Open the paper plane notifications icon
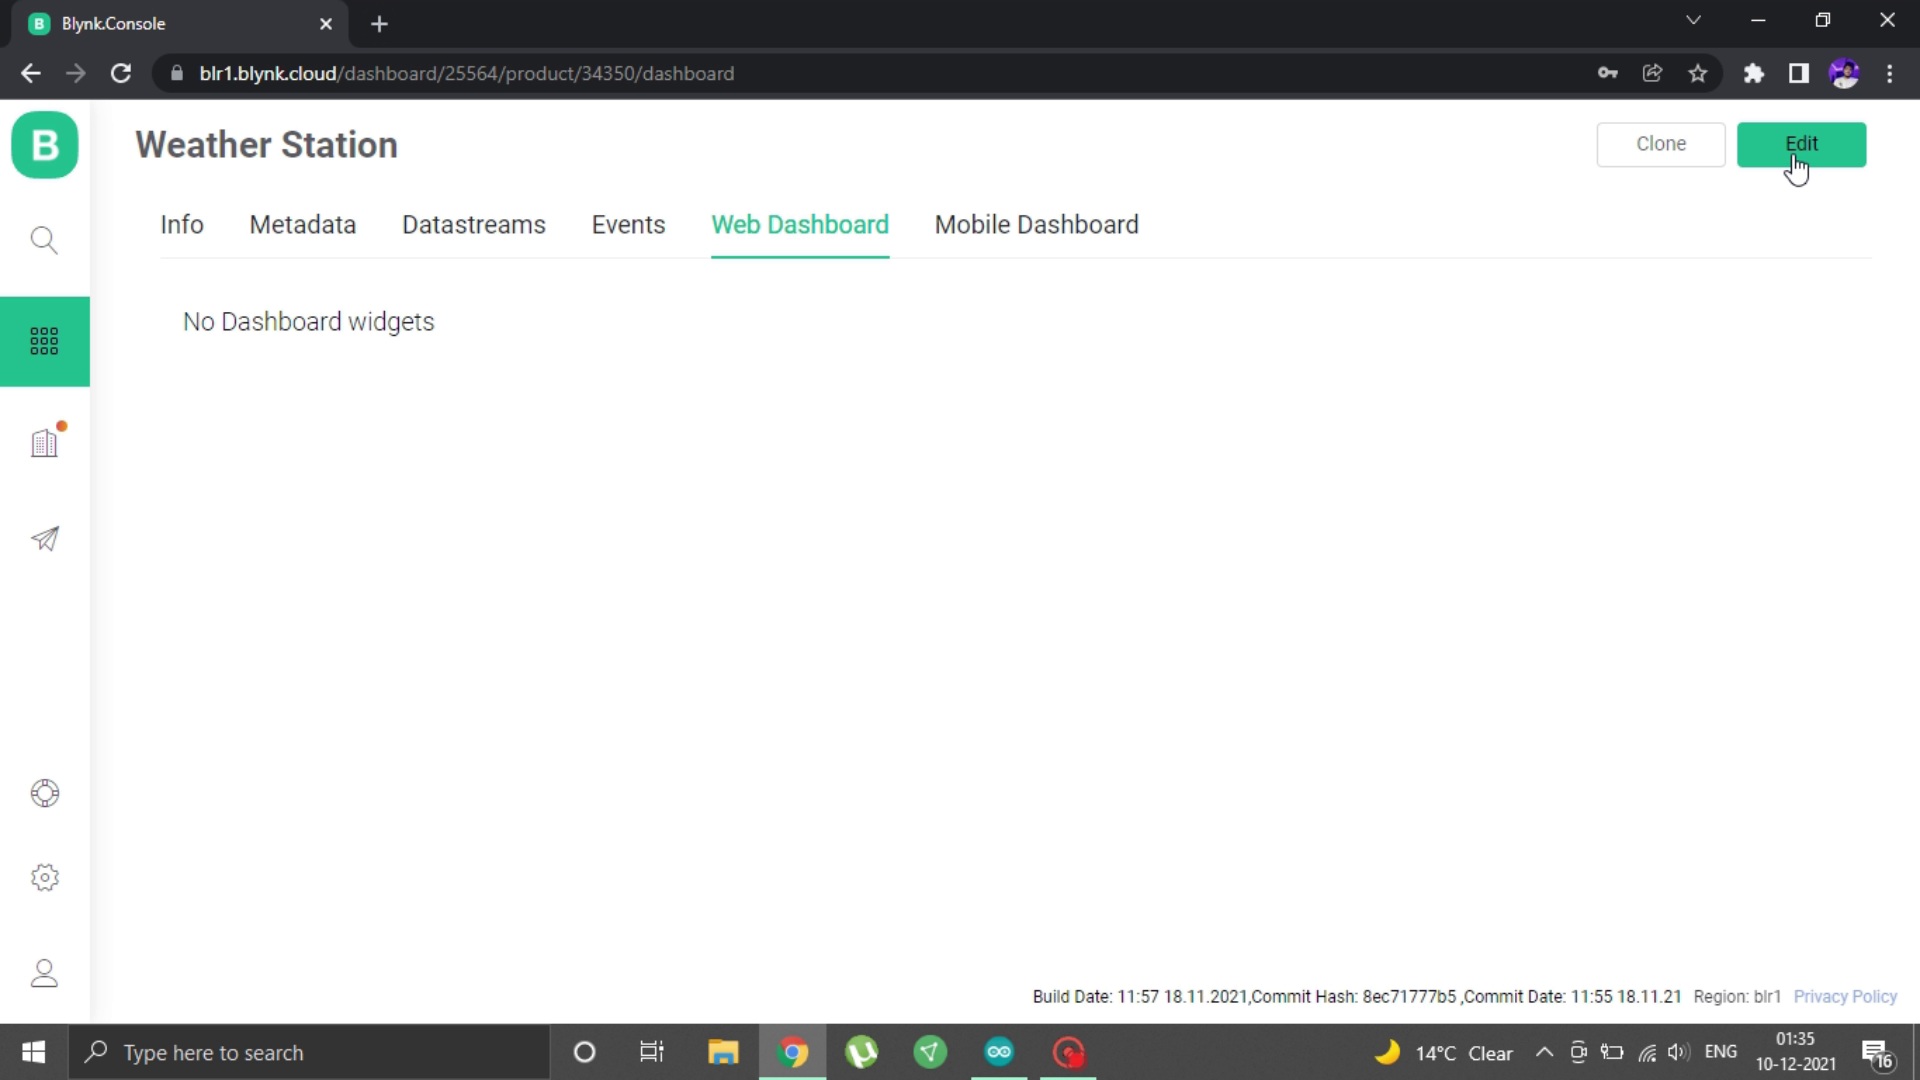The image size is (1920, 1080). point(45,540)
